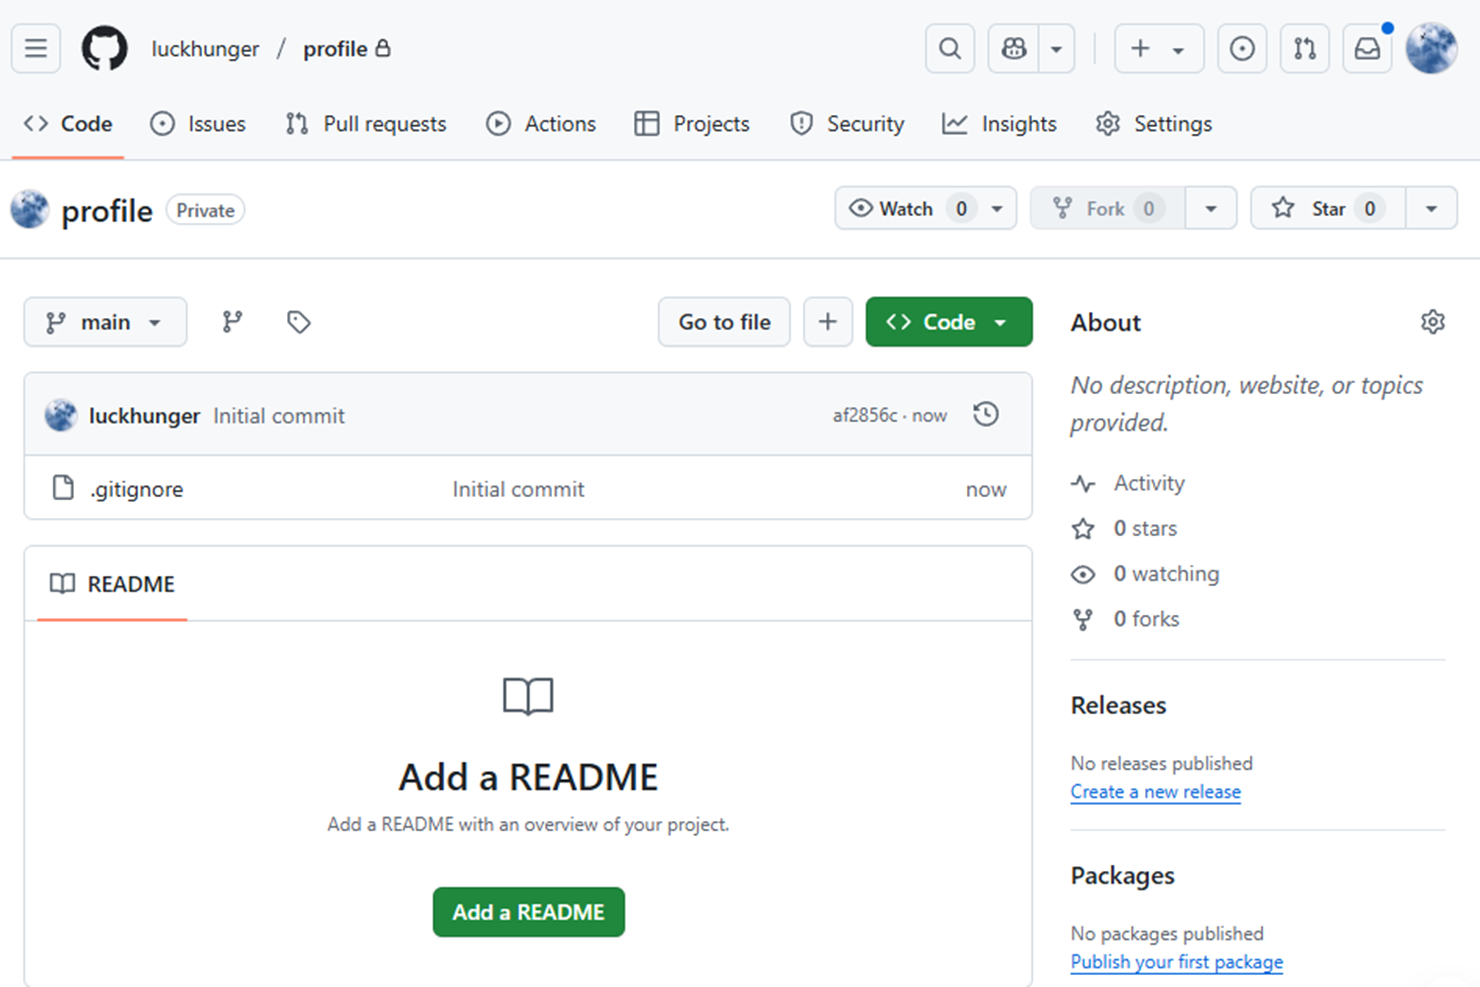
Task: Click luckhunger avatar in commit row
Action: [61, 415]
